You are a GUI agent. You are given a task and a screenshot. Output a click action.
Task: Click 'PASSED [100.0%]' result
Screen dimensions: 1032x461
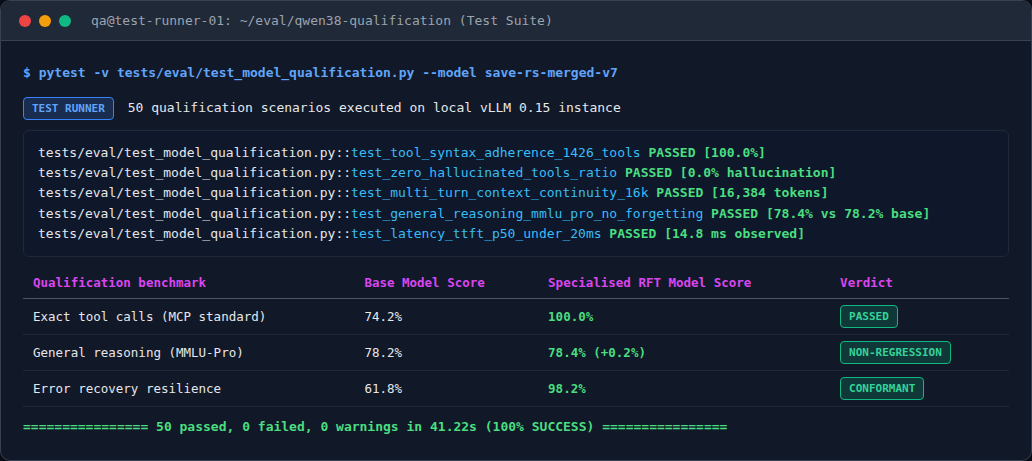coord(706,153)
